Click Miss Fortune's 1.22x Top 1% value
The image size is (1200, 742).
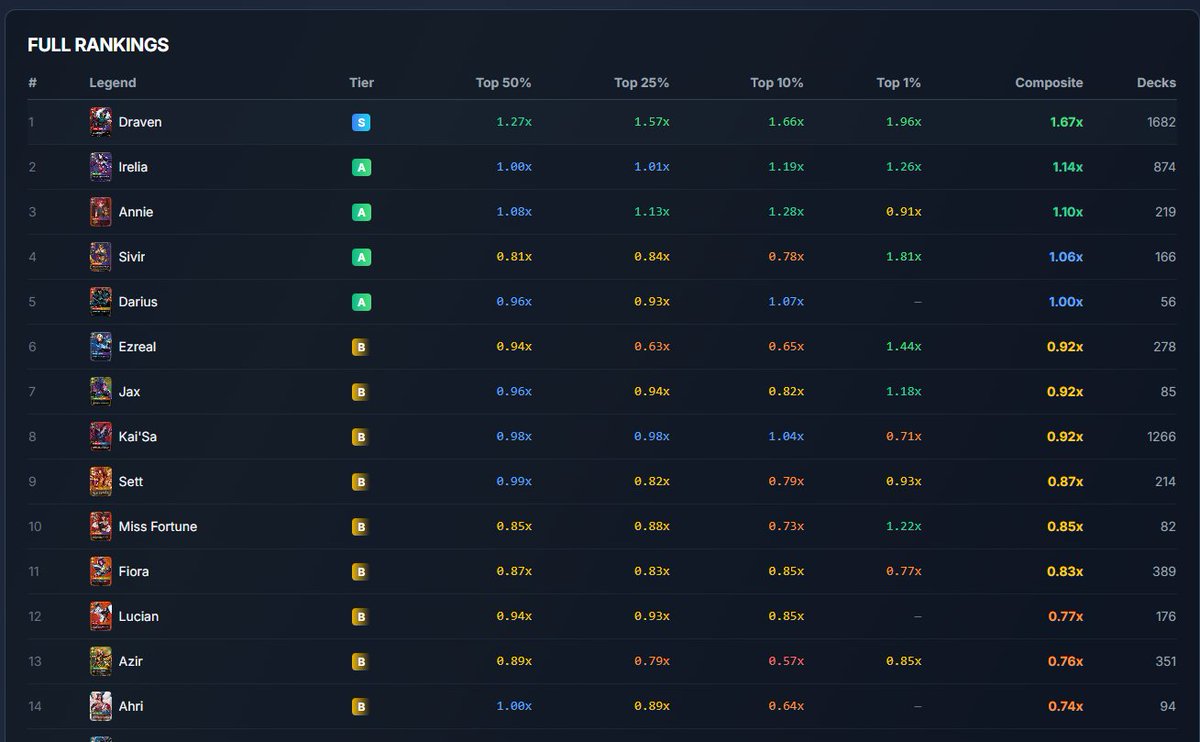(x=904, y=527)
